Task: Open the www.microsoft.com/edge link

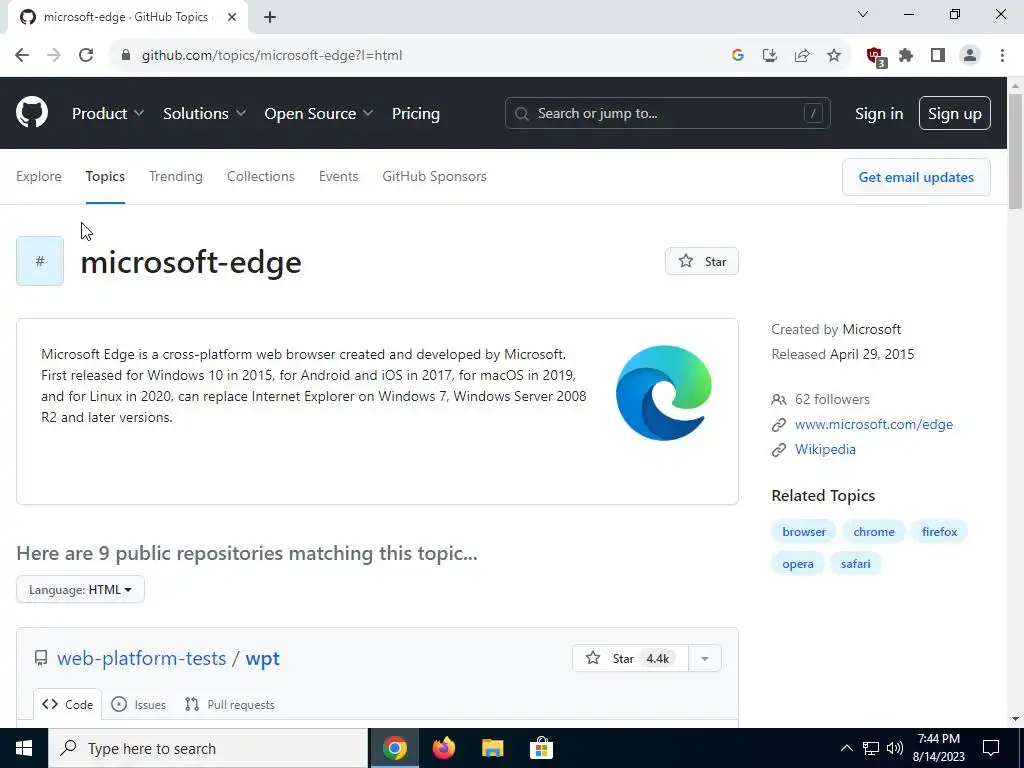Action: coord(874,424)
